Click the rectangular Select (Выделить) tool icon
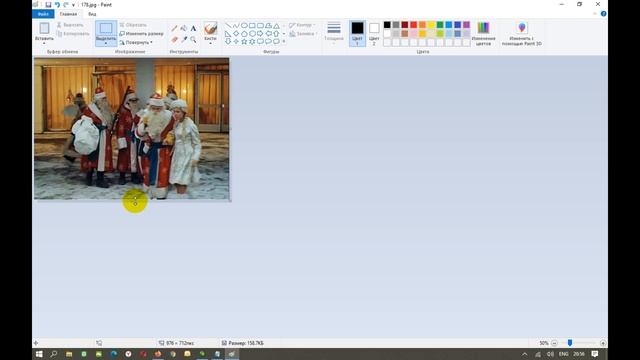The width and height of the screenshot is (640, 360). 106,28
